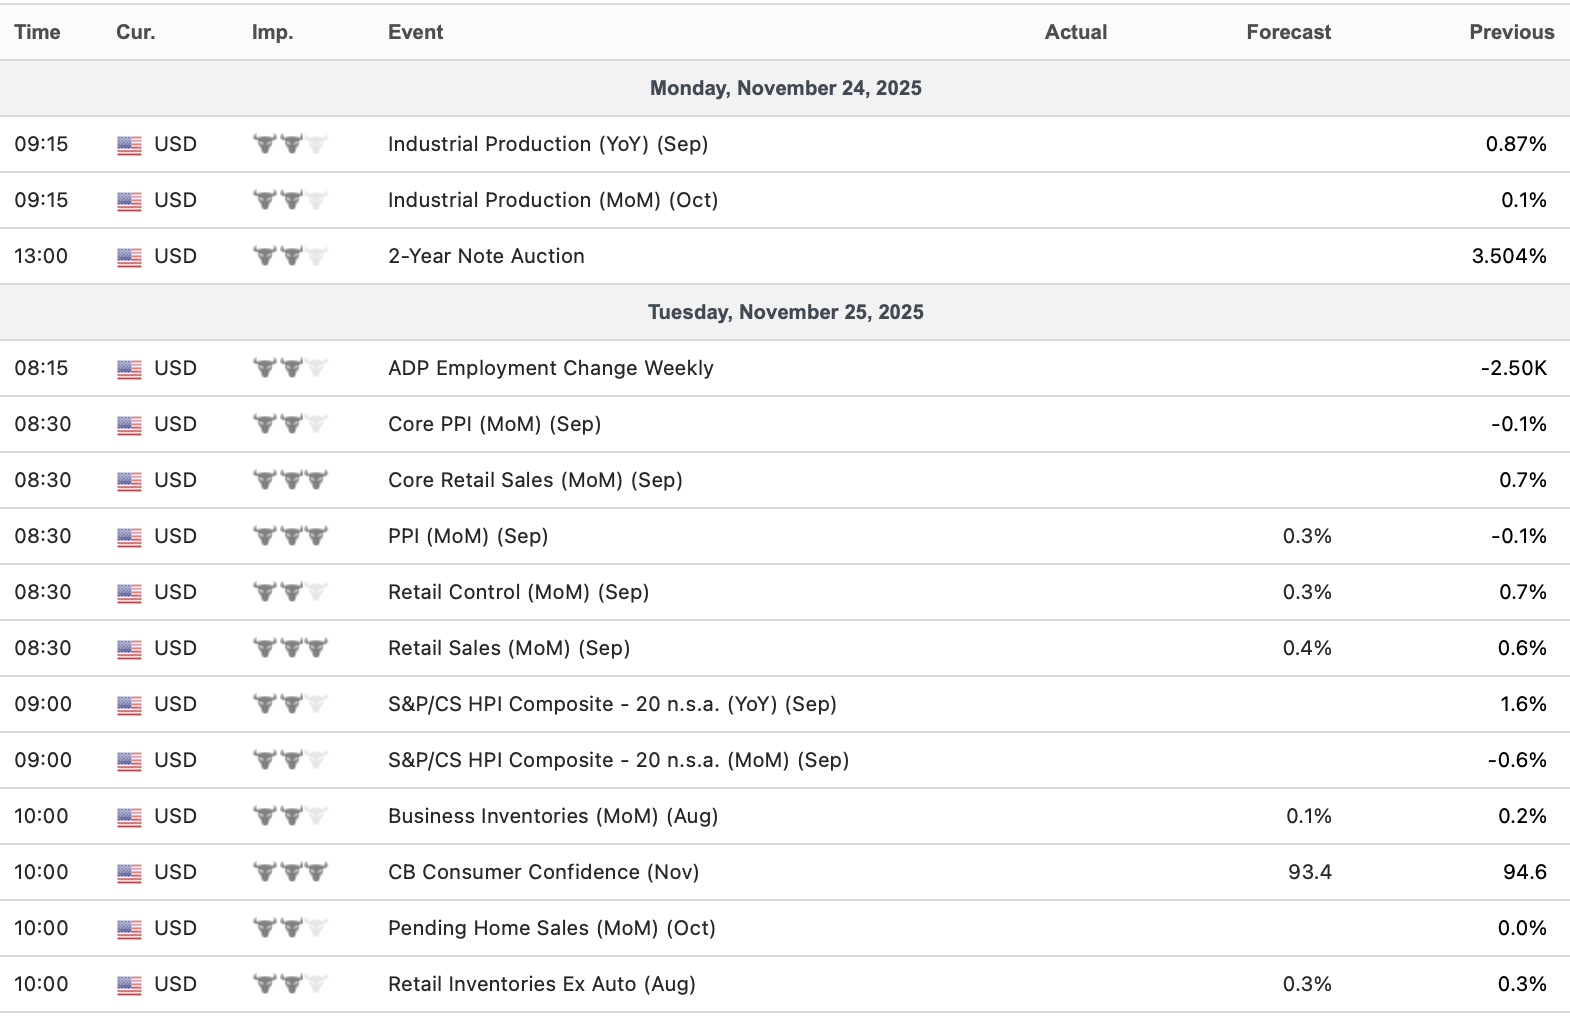Click the Imp. column header
This screenshot has height=1018, width=1570.
[272, 32]
